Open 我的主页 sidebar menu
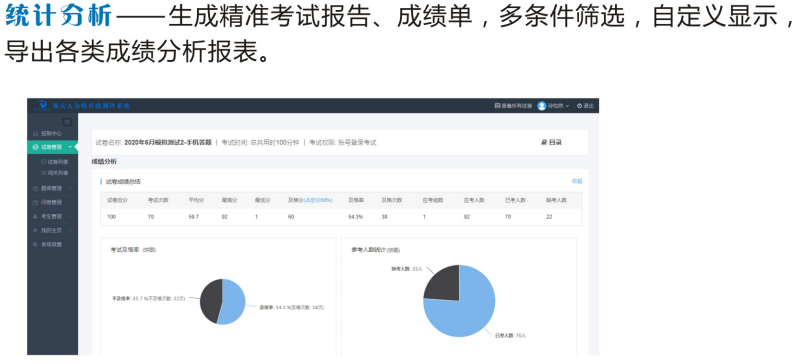This screenshot has width=796, height=364. 51,230
